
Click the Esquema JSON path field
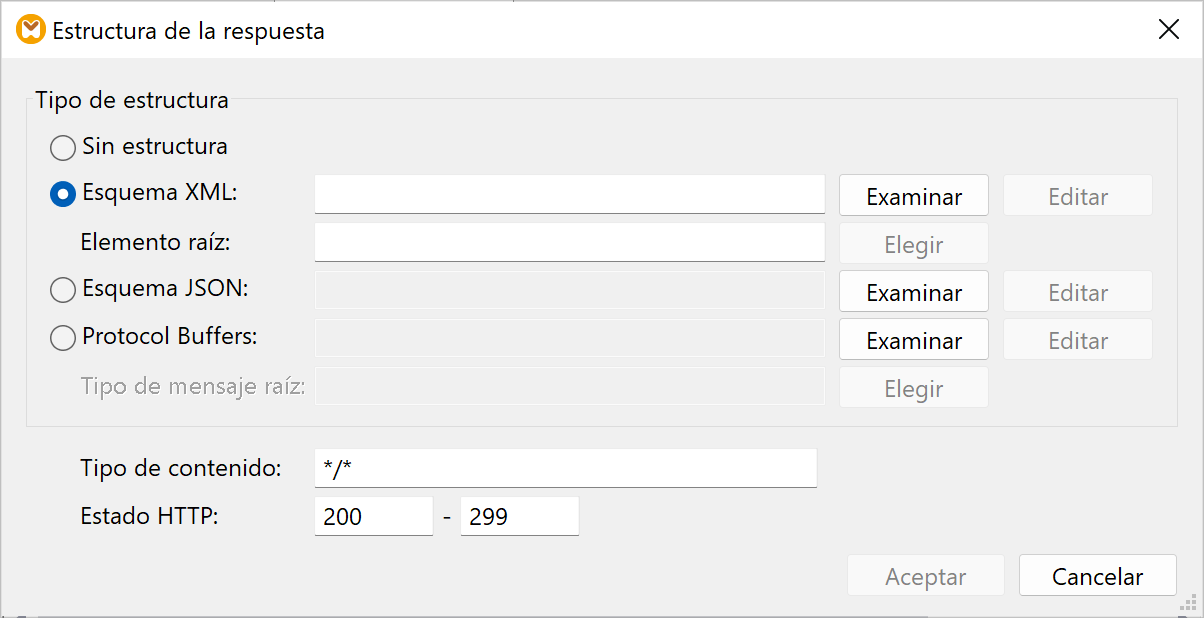(x=569, y=290)
